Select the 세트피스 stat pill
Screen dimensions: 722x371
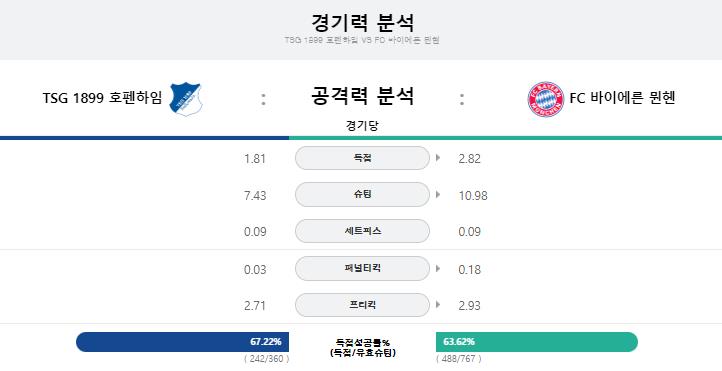click(362, 231)
